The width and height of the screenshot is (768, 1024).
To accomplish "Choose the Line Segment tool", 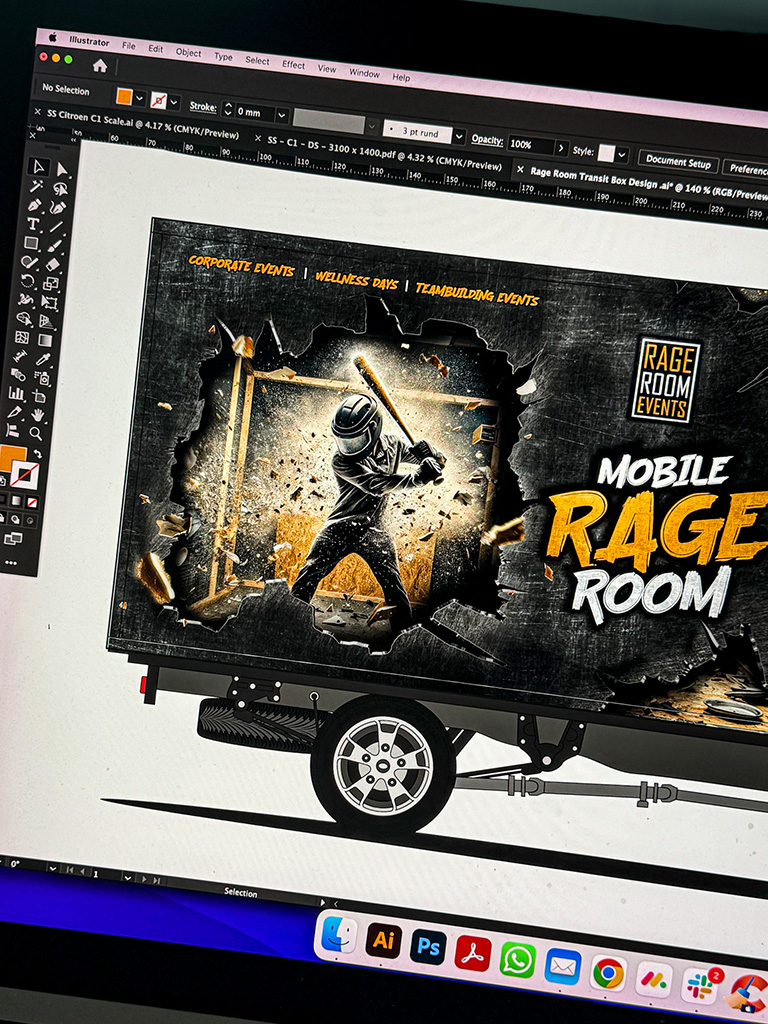I will point(56,227).
